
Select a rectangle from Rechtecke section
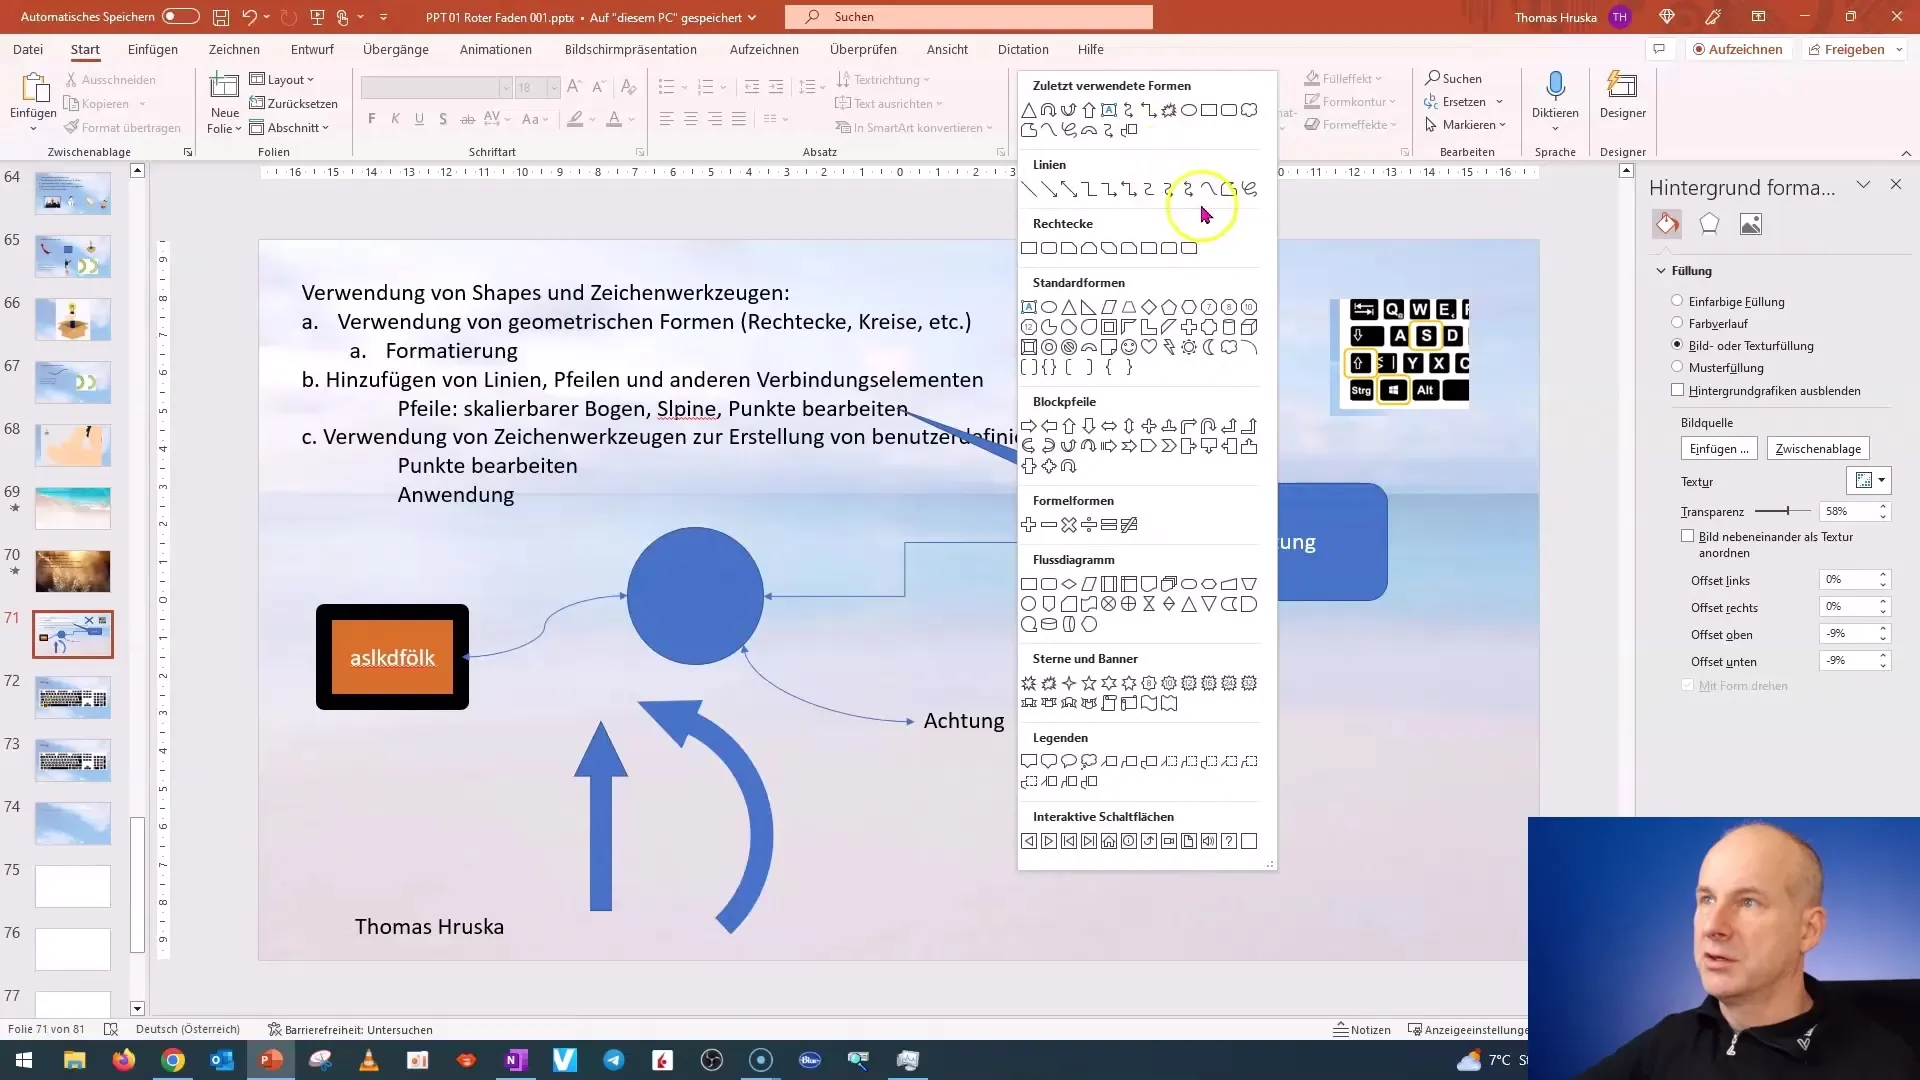click(x=1029, y=248)
